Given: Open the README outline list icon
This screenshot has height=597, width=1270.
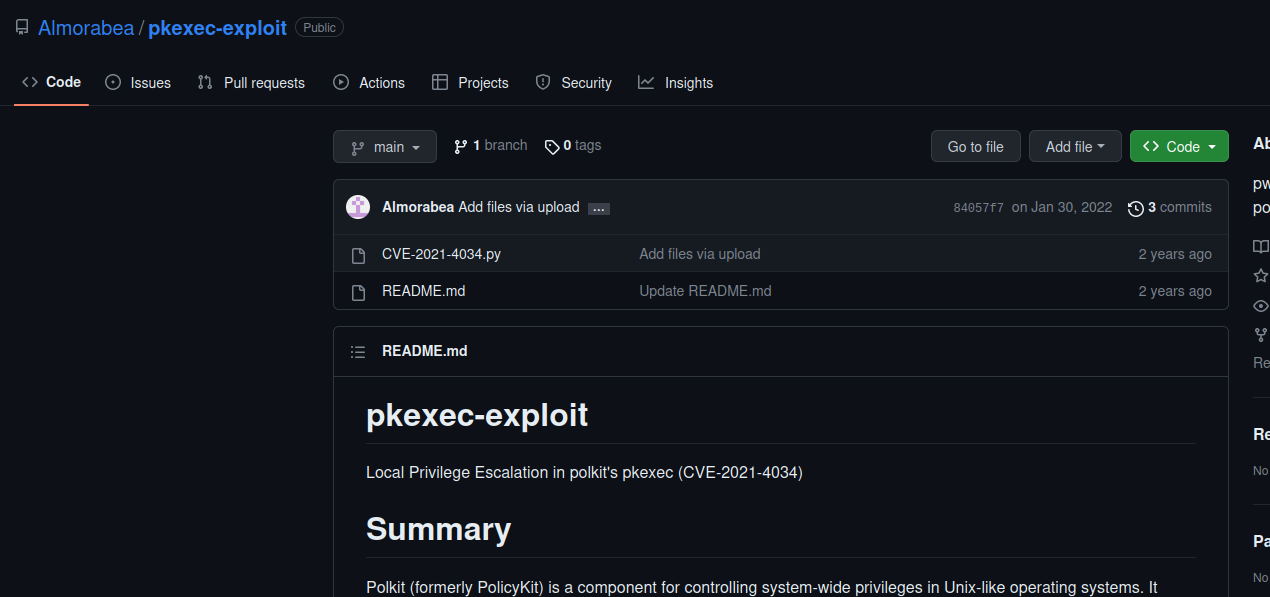Looking at the screenshot, I should point(358,351).
